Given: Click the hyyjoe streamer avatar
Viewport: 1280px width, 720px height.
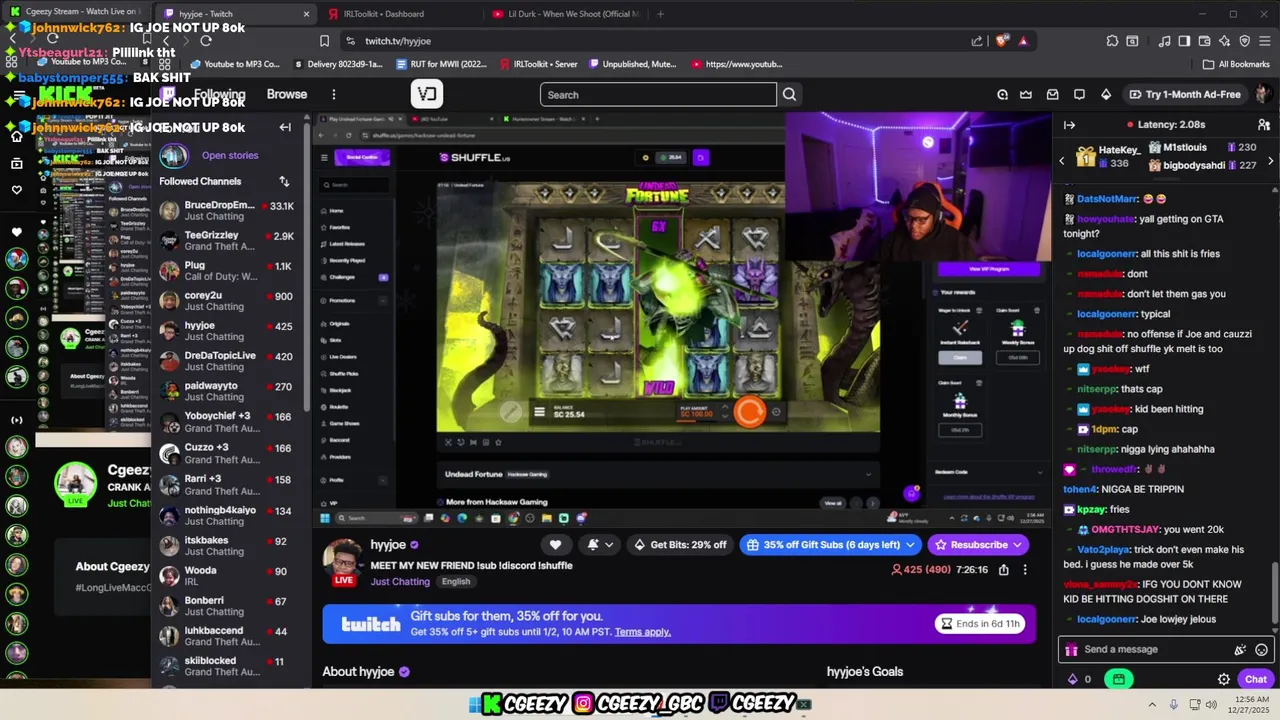Looking at the screenshot, I should click(x=344, y=560).
